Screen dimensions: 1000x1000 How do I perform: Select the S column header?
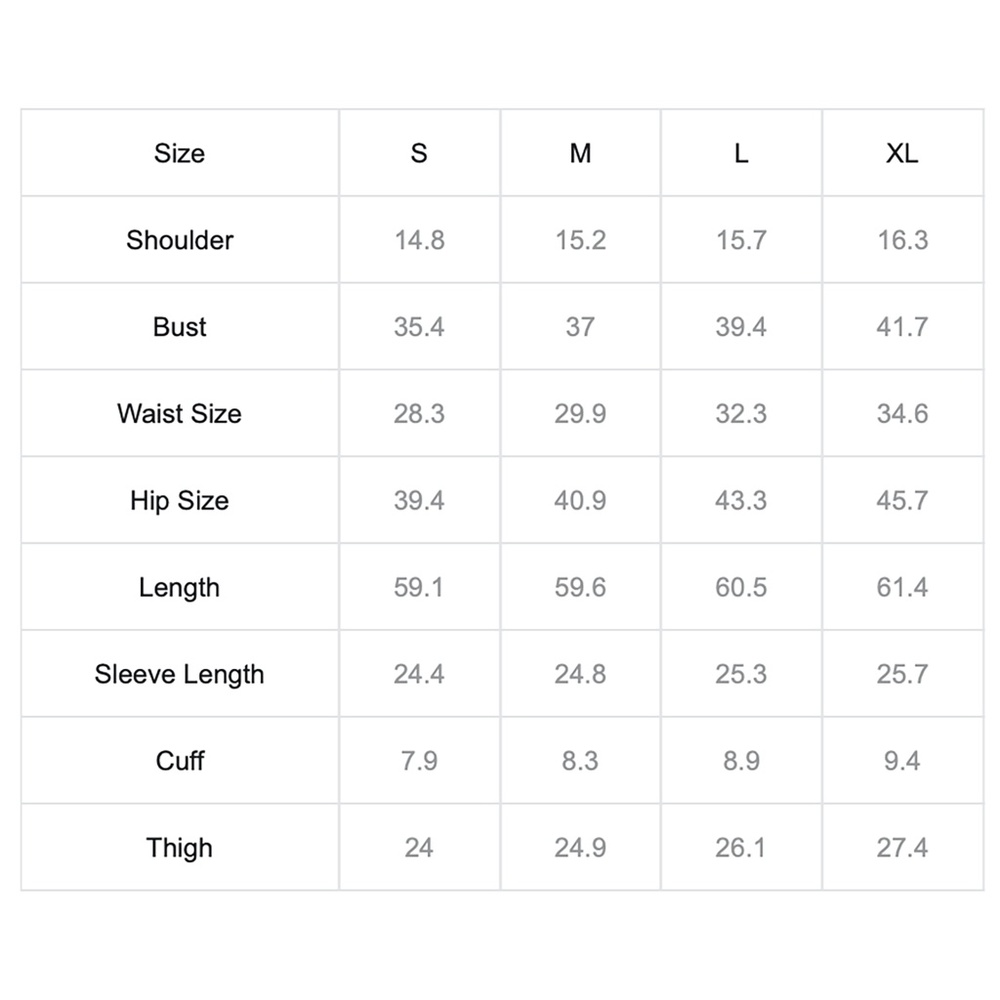point(419,153)
